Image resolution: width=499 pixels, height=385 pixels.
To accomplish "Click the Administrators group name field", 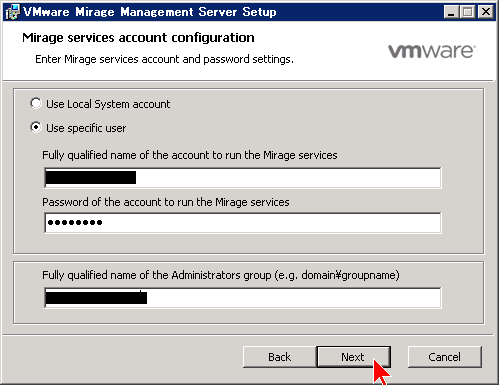I will [243, 298].
